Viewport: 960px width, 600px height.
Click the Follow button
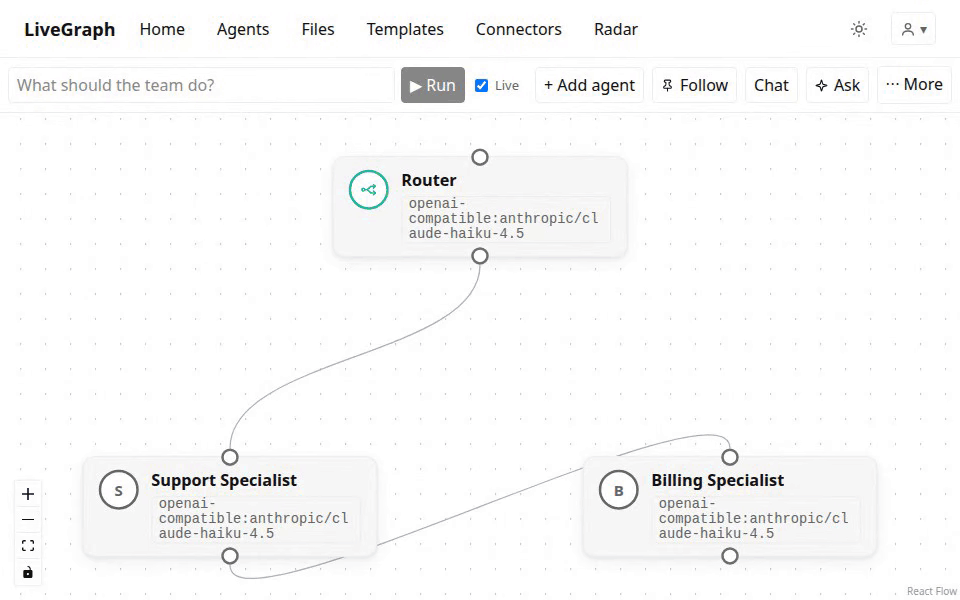click(694, 85)
